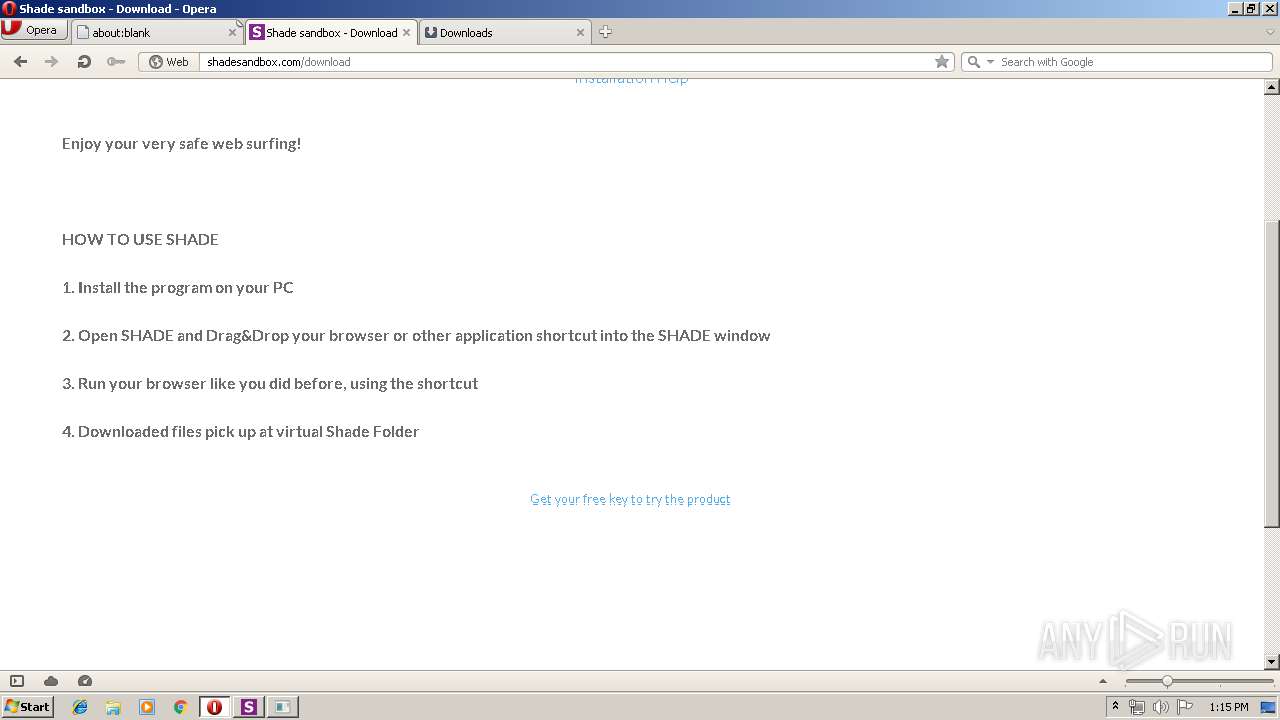Go back to previous page

(20, 61)
